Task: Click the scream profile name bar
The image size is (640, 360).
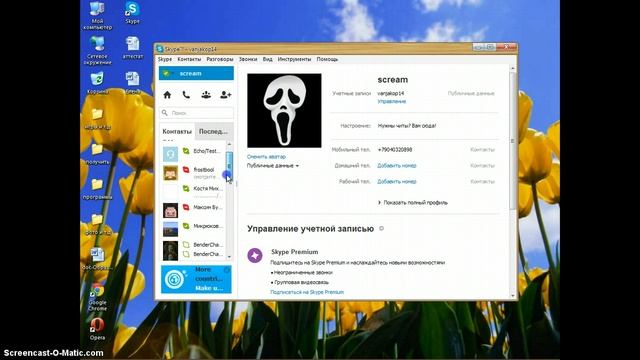Action: [196, 73]
